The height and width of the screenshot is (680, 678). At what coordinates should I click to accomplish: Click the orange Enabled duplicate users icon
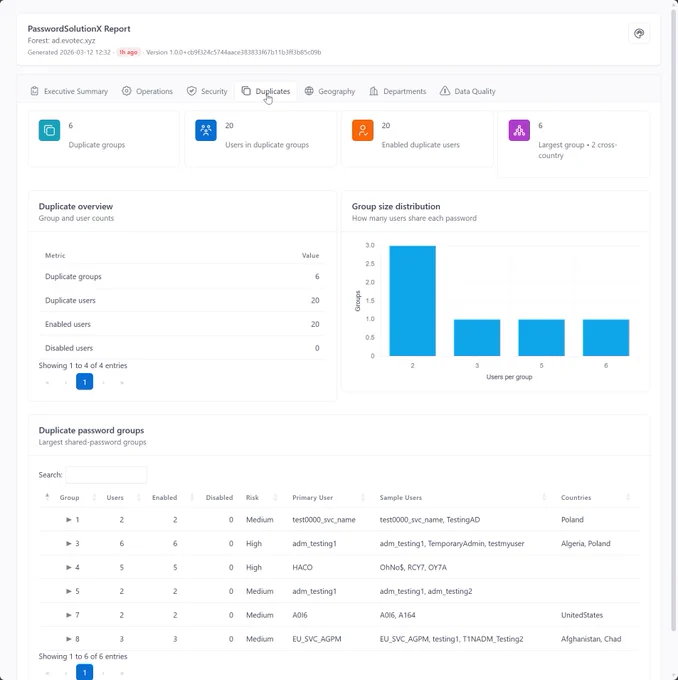[x=363, y=130]
